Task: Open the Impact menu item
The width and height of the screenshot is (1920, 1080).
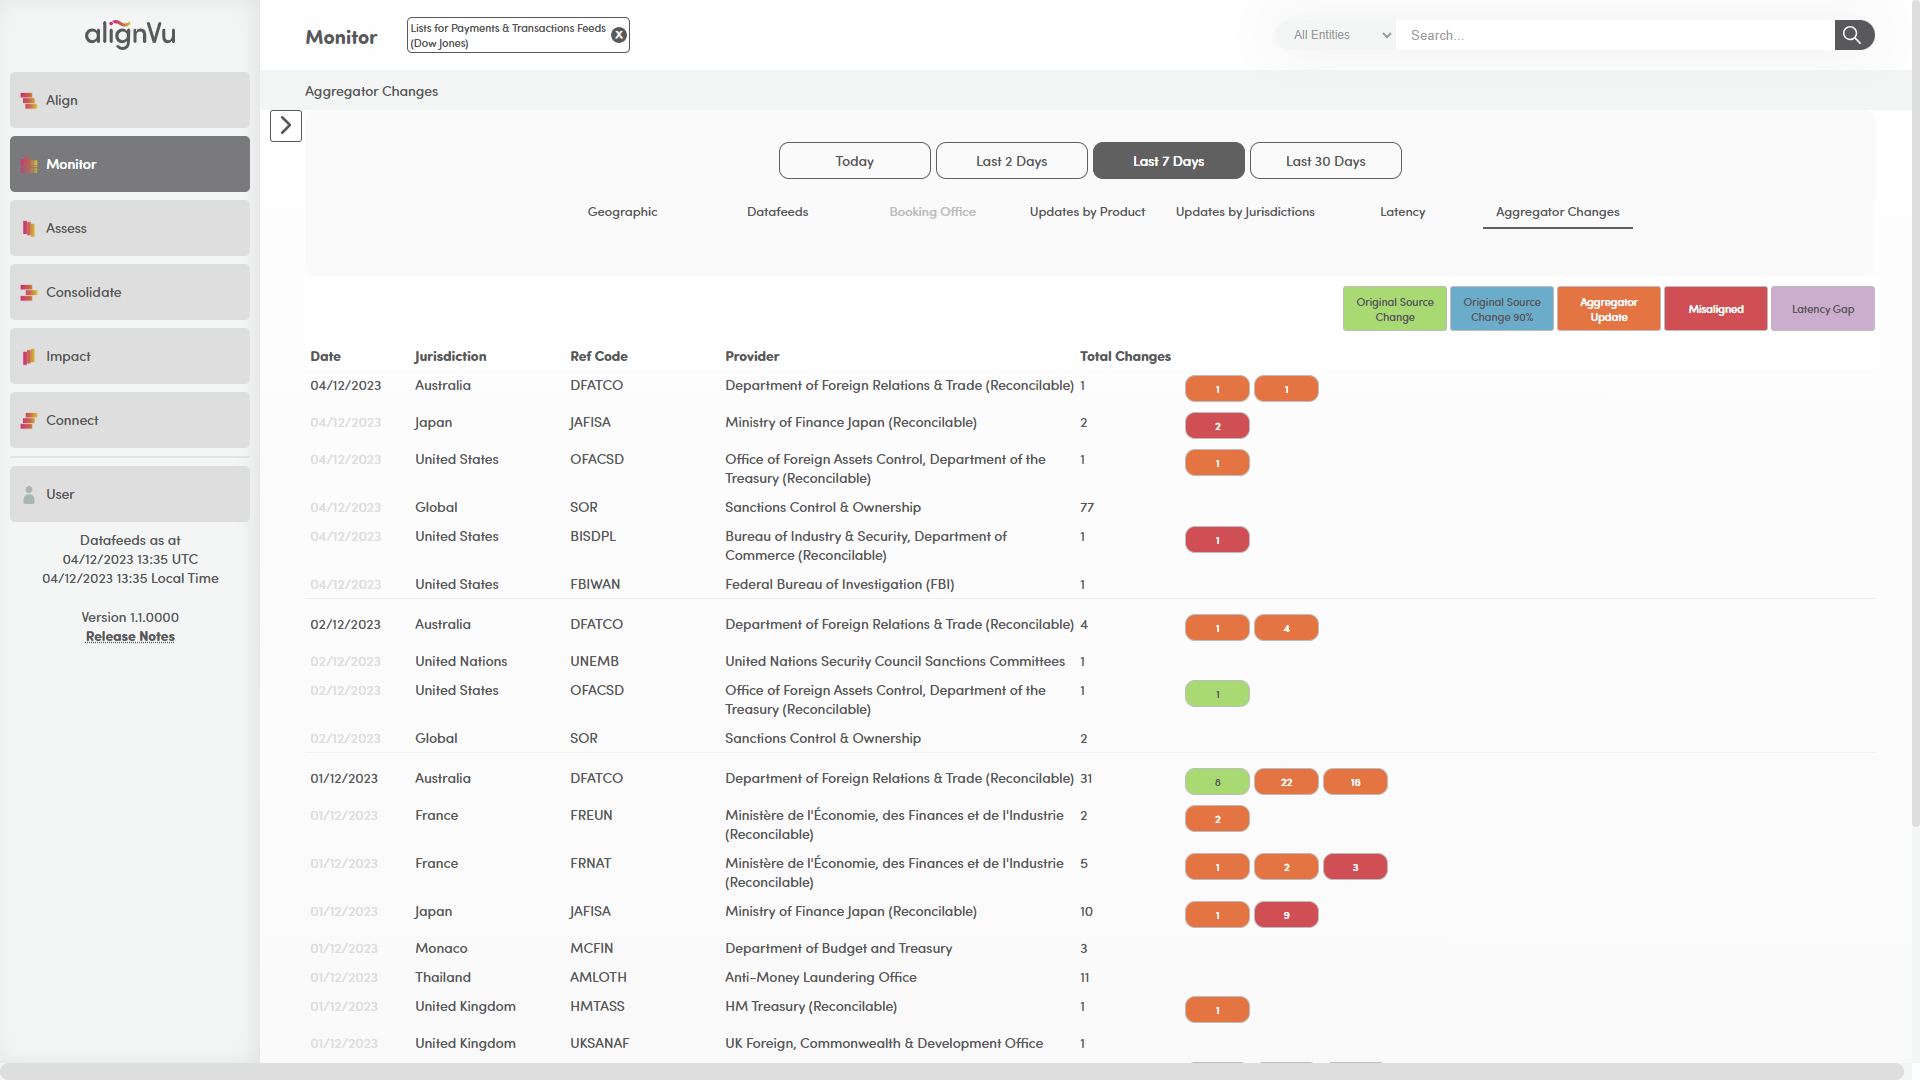Action: tap(130, 356)
